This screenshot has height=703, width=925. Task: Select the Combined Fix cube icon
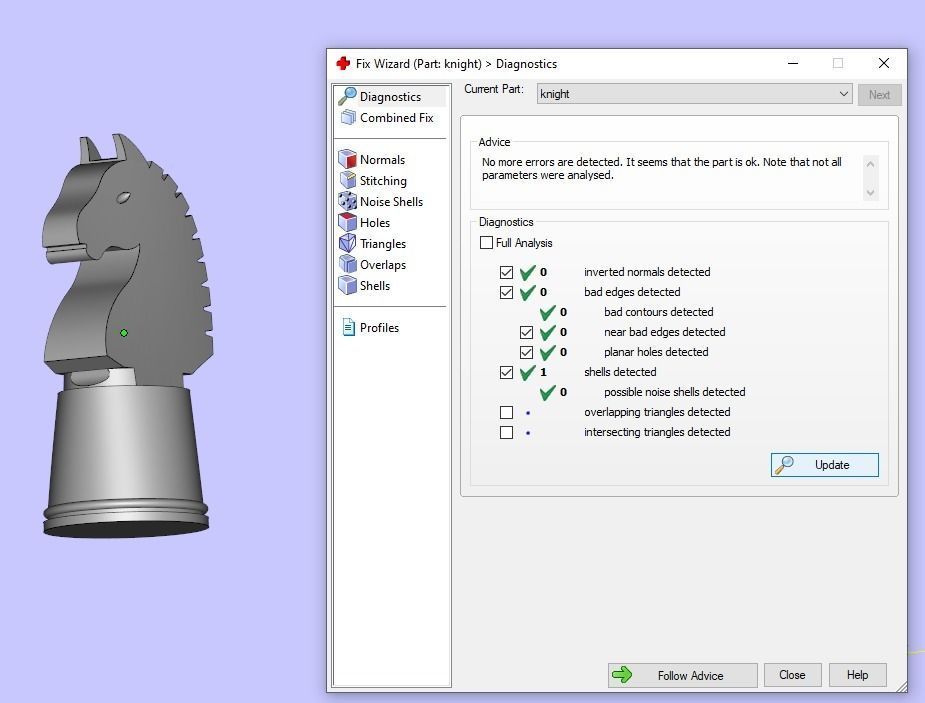[348, 117]
